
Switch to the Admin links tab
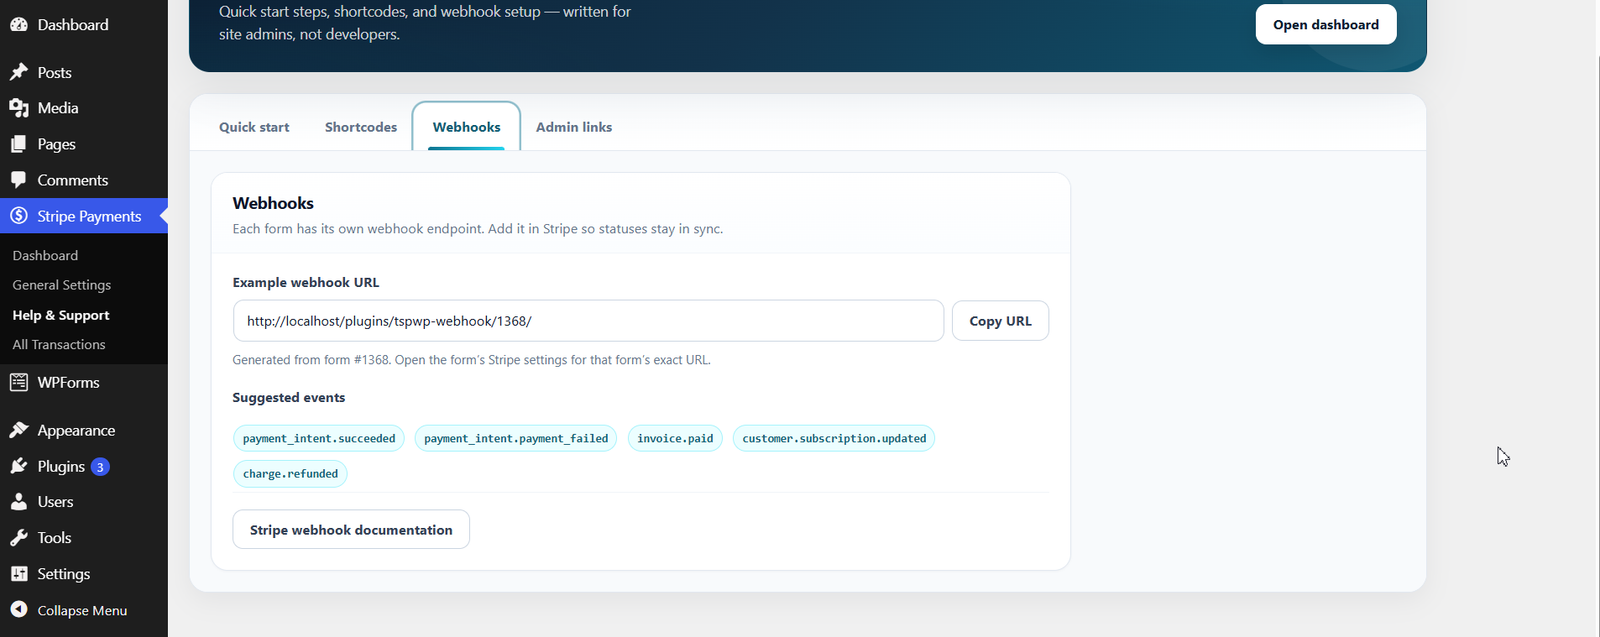[x=574, y=127]
